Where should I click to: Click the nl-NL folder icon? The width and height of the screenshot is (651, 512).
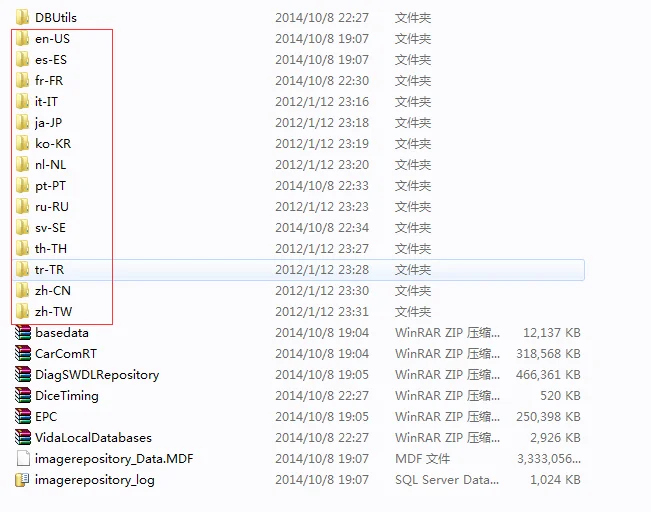[22, 164]
